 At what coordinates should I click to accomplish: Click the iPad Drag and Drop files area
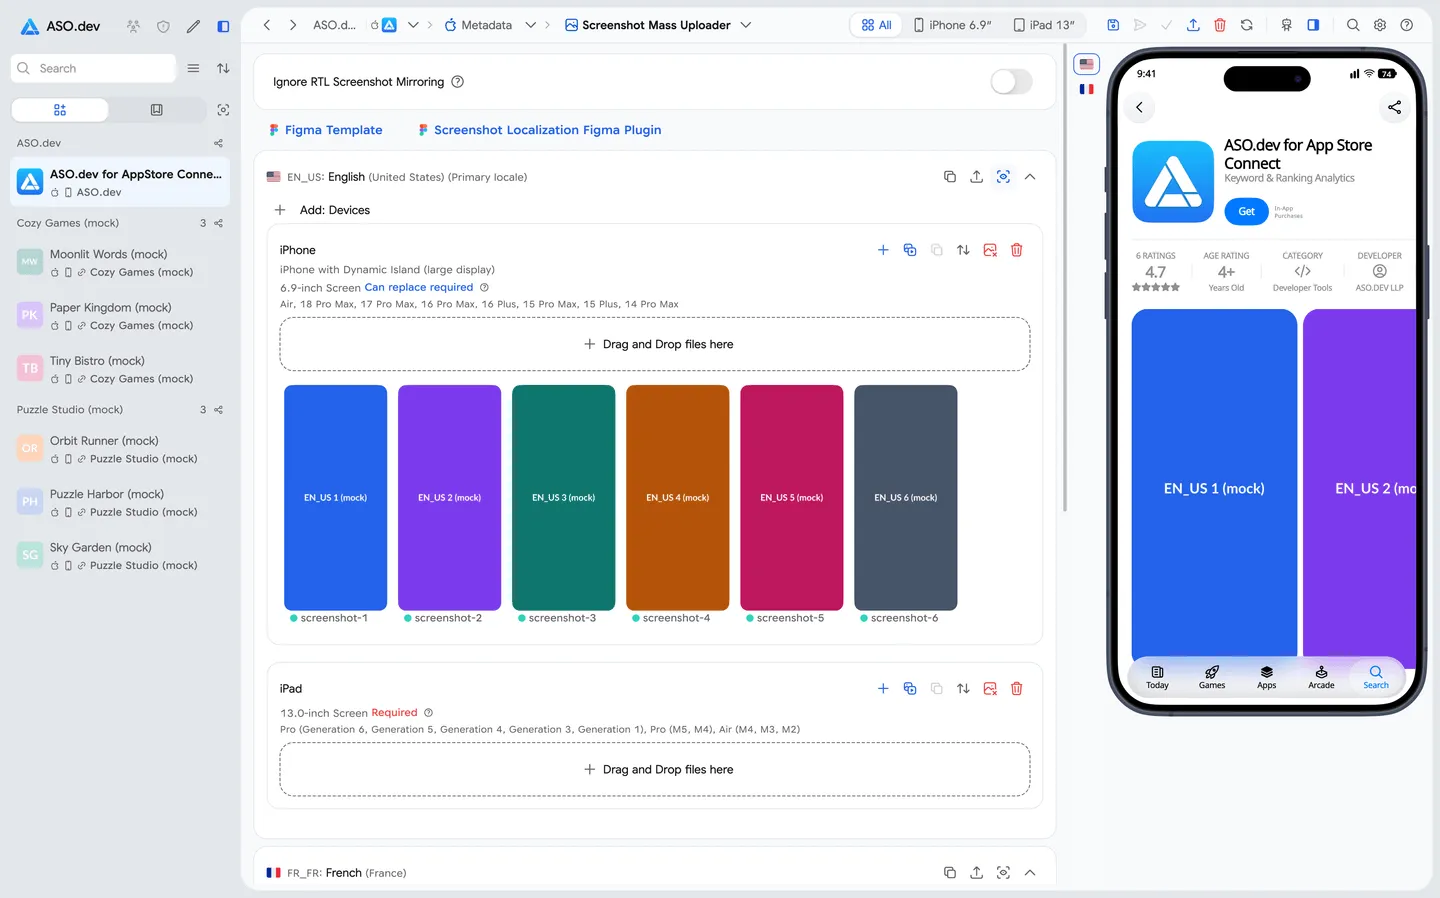[x=655, y=770]
